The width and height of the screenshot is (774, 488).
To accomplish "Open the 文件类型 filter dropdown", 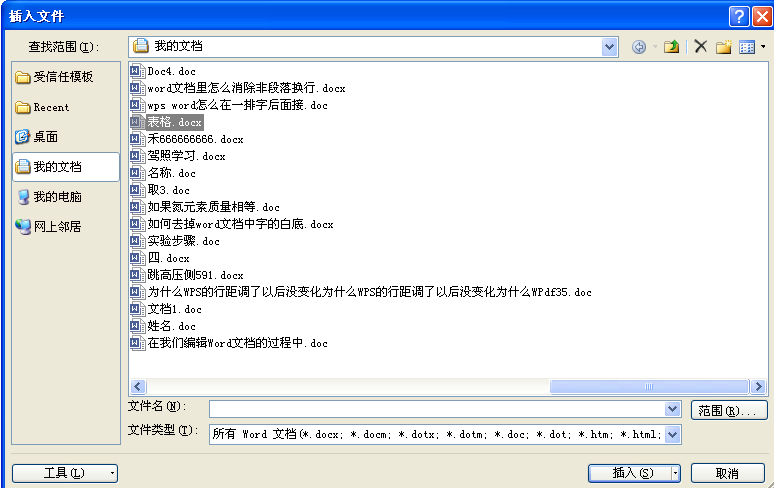I will coord(673,435).
